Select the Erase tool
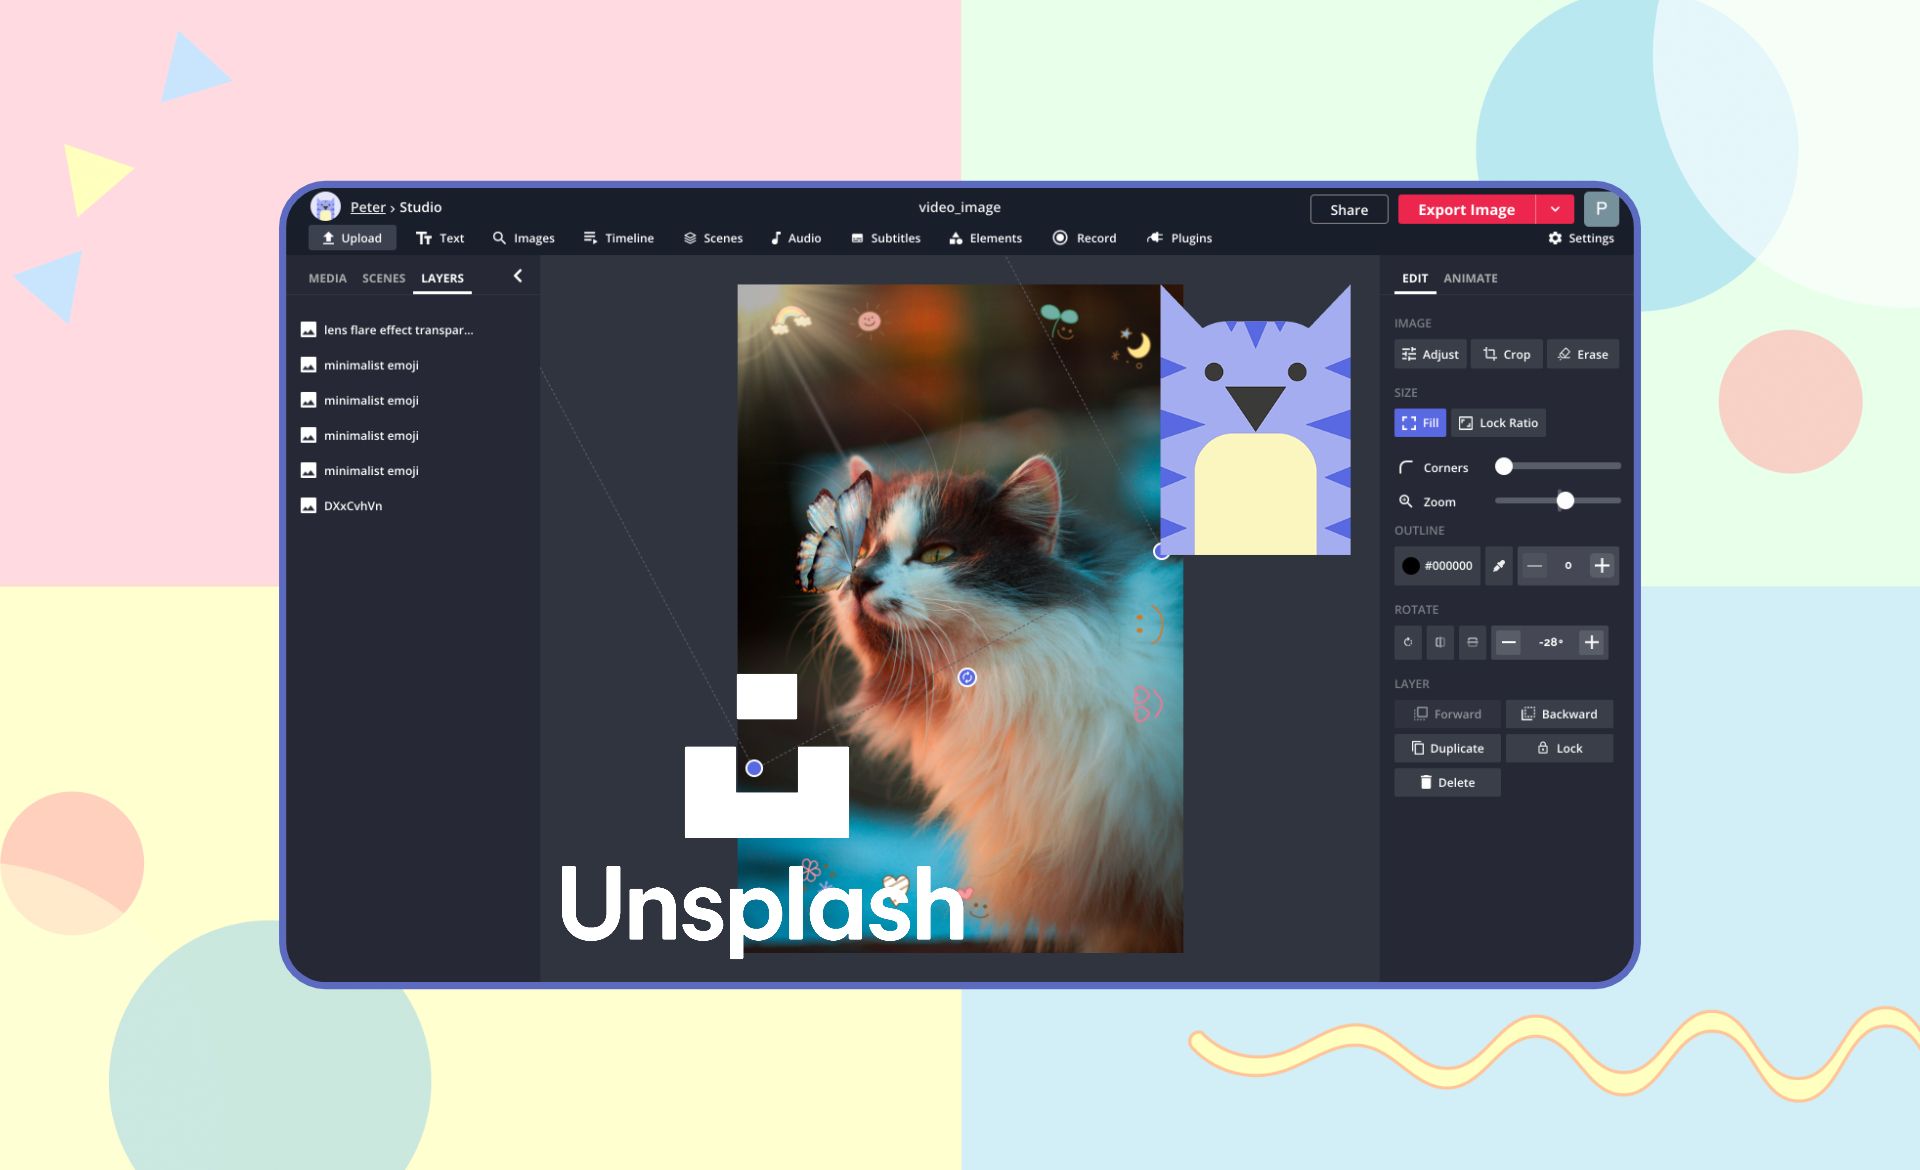Image resolution: width=1920 pixels, height=1170 pixels. click(1583, 354)
